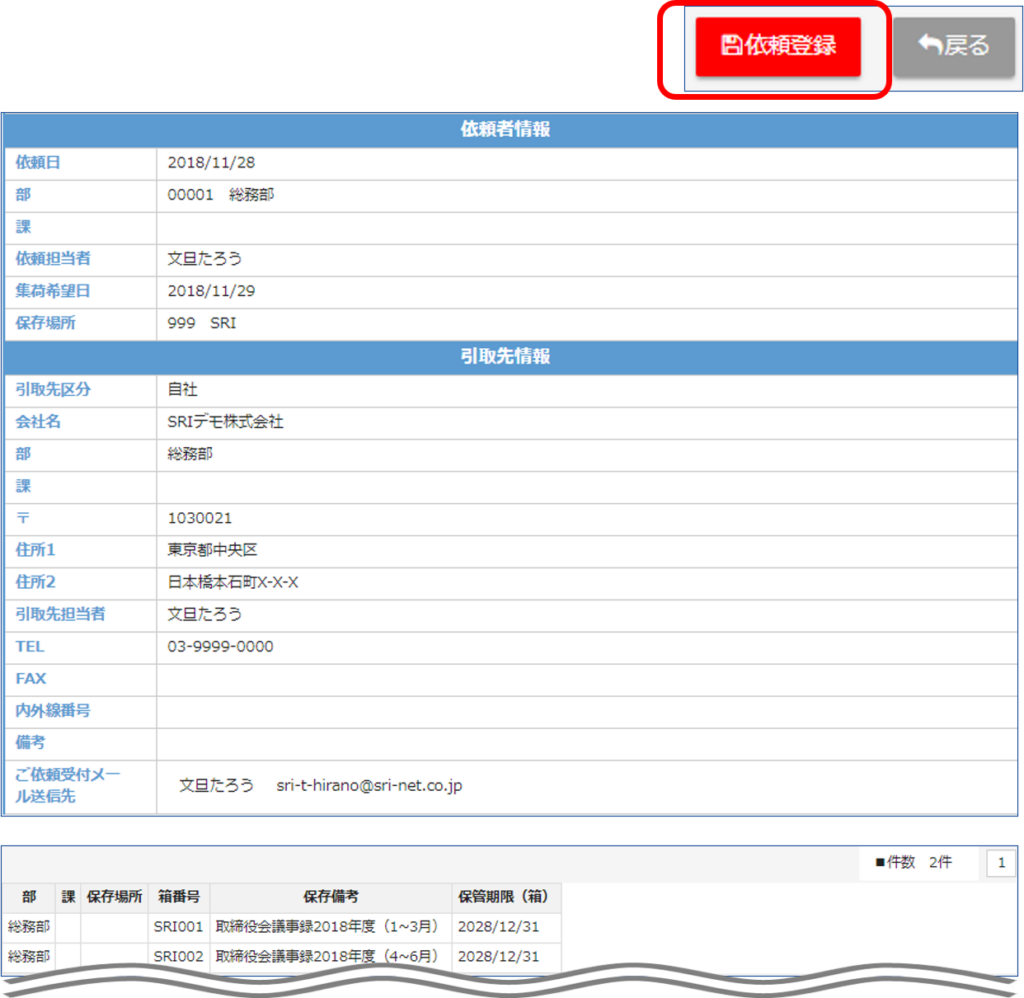Click the 備考 field label
This screenshot has width=1024, height=998.
(31, 743)
